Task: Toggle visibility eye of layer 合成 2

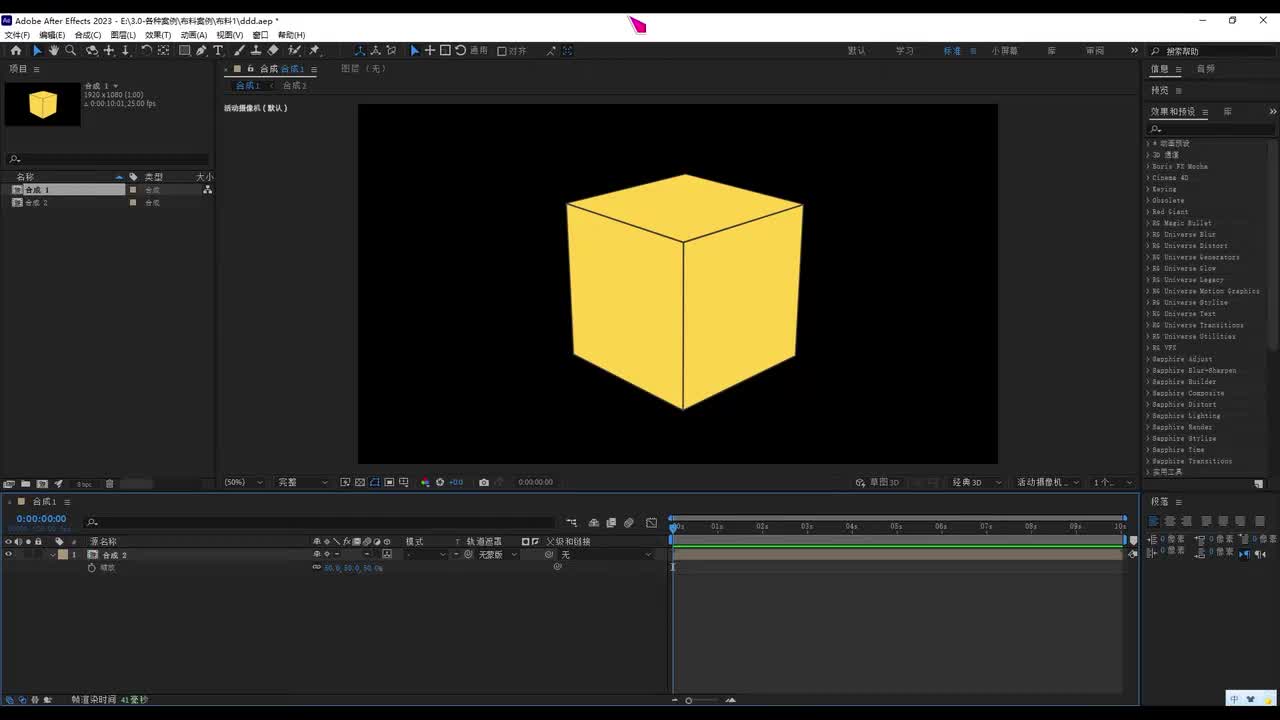Action: [x=8, y=554]
